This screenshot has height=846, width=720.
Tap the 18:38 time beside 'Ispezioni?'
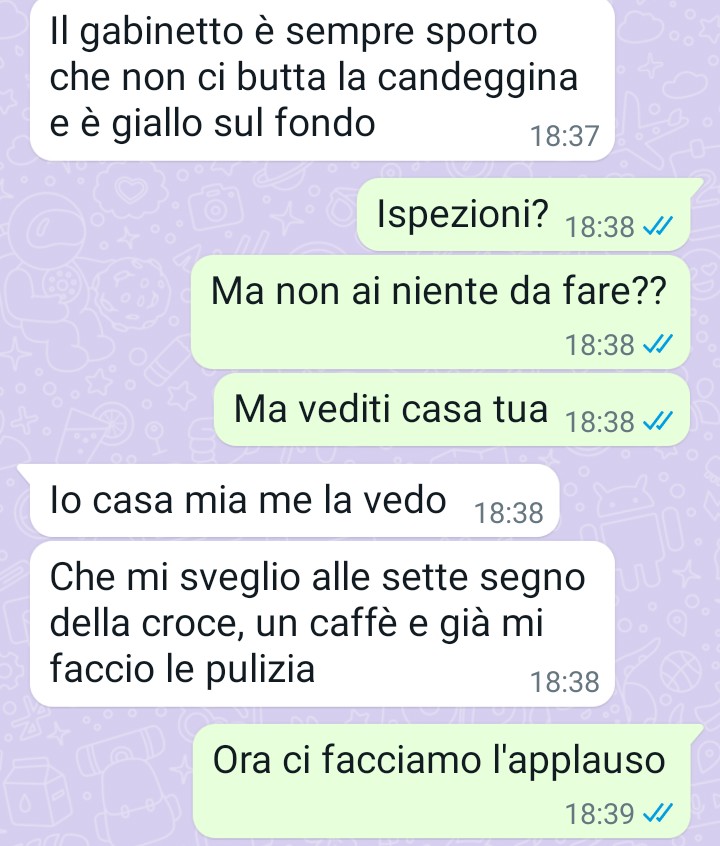pyautogui.click(x=599, y=227)
